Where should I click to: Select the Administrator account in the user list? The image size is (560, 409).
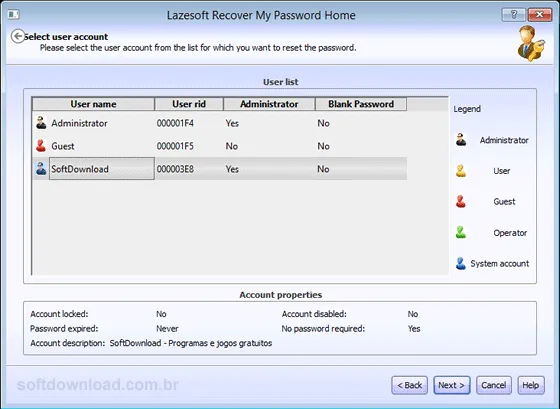pyautogui.click(x=219, y=123)
